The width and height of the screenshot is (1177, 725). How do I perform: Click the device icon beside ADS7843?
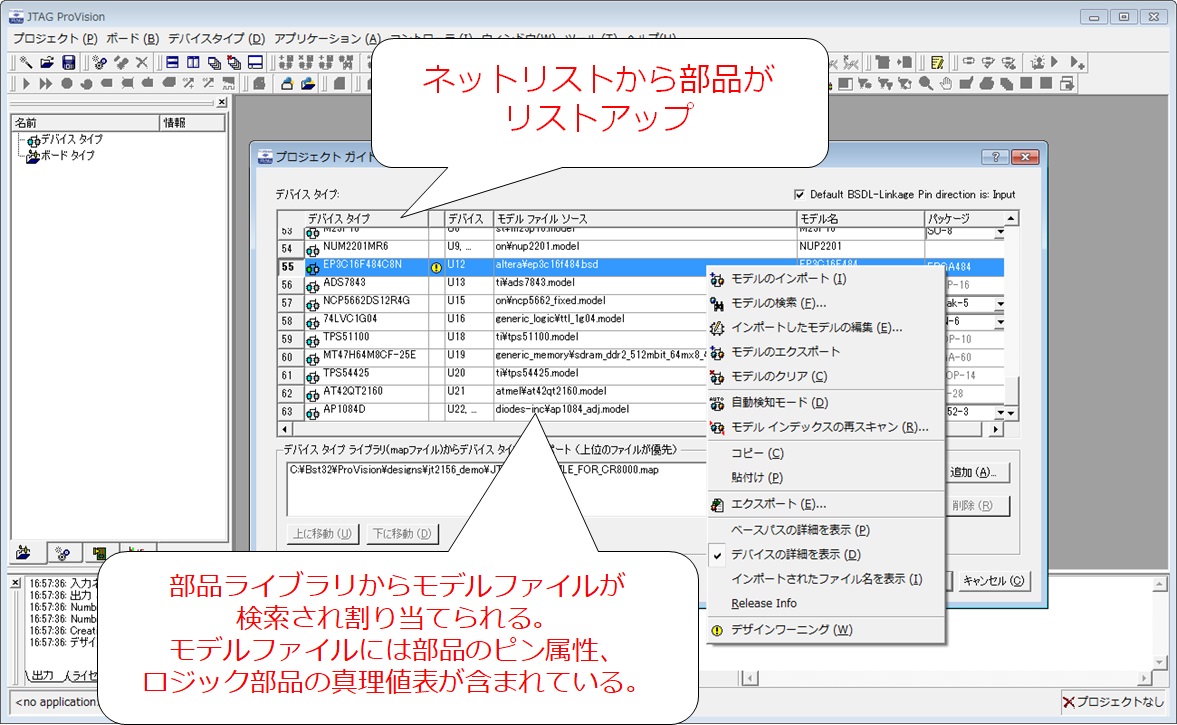tap(312, 285)
